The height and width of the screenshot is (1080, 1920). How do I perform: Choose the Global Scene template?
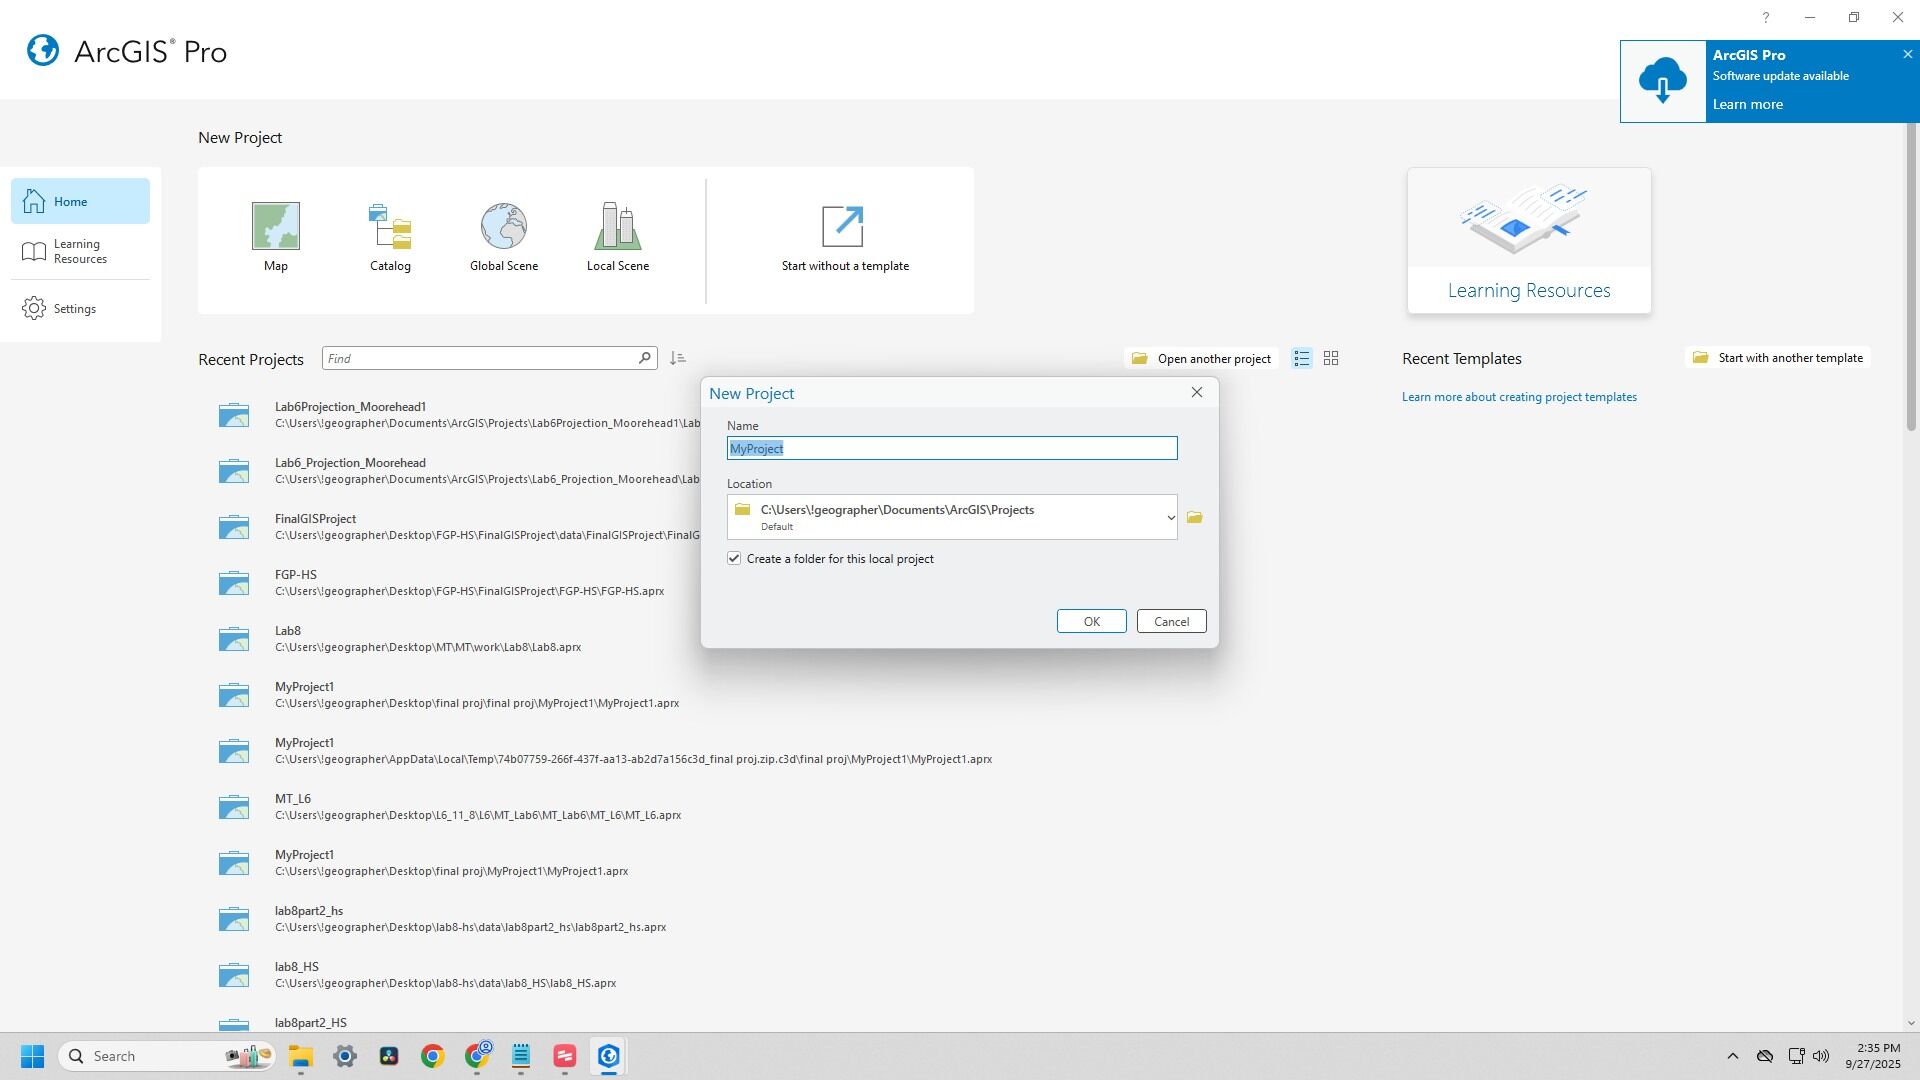click(x=504, y=227)
